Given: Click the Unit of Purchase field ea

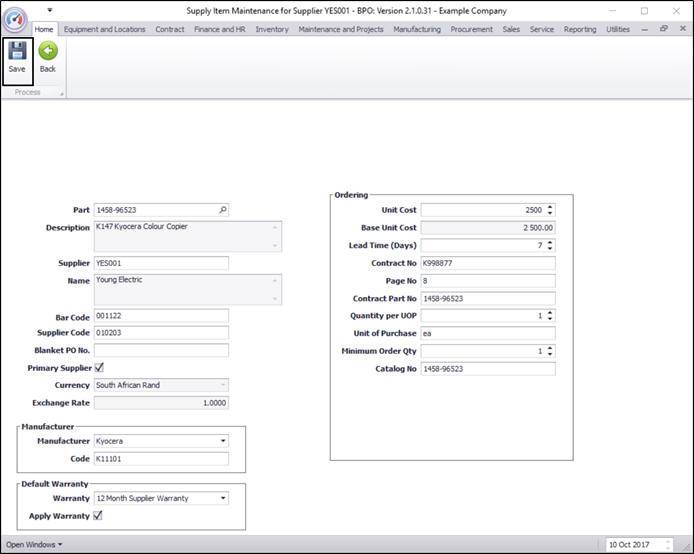Looking at the screenshot, I should pyautogui.click(x=488, y=333).
